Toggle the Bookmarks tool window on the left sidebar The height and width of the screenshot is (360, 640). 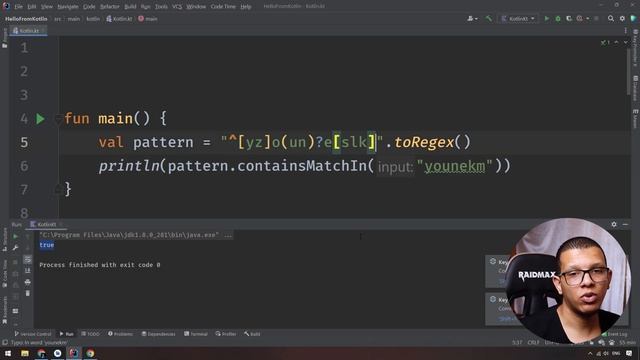coord(4,311)
